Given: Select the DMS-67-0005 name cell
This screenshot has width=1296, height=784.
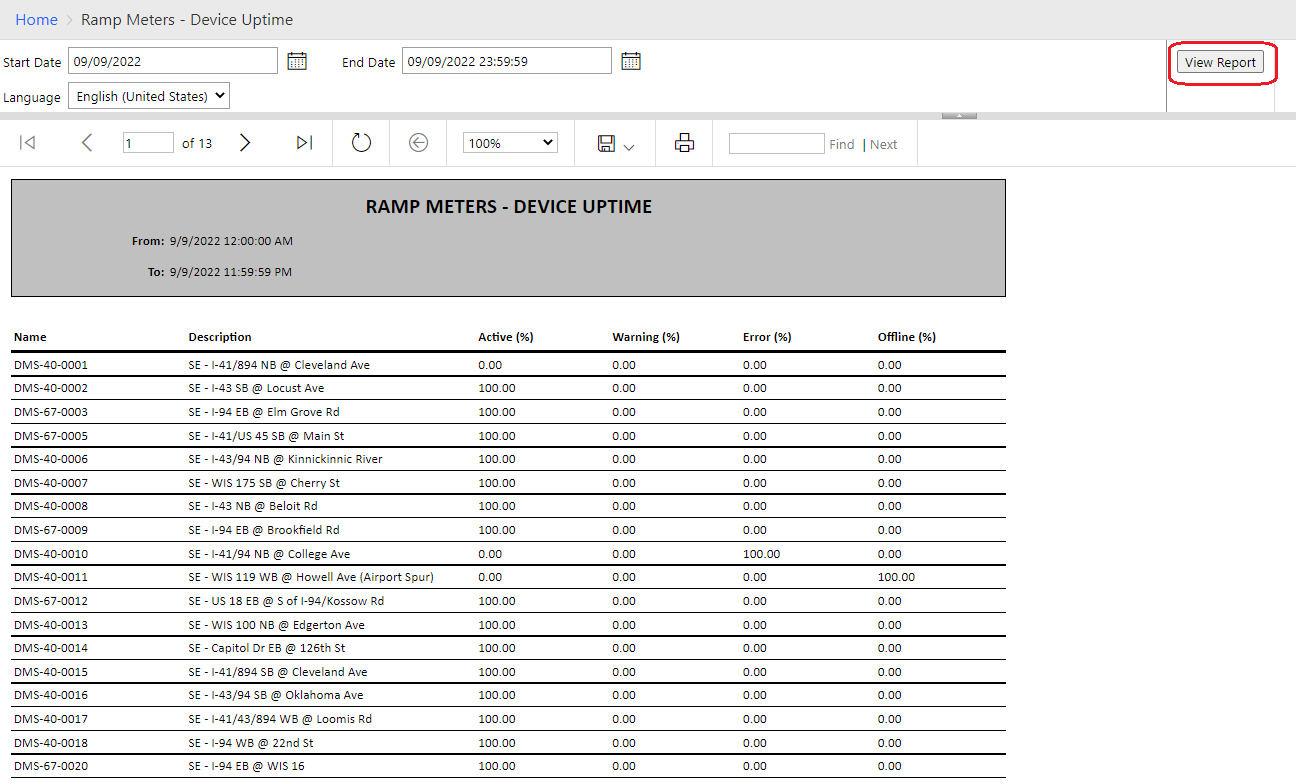Looking at the screenshot, I should 51,436.
